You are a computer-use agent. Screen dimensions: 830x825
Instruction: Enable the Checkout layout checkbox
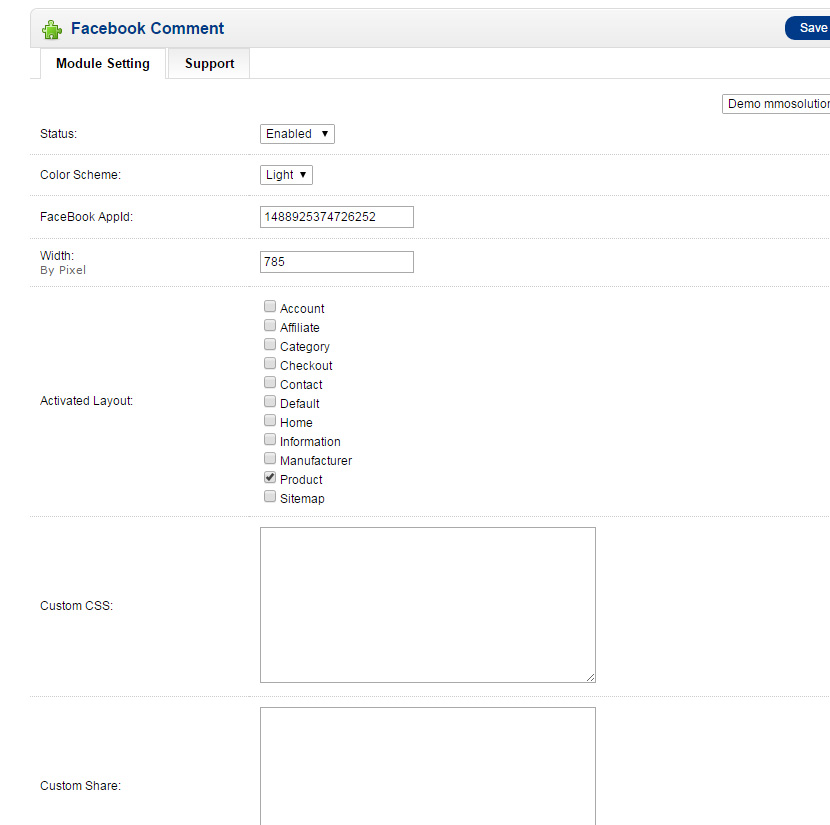(270, 364)
